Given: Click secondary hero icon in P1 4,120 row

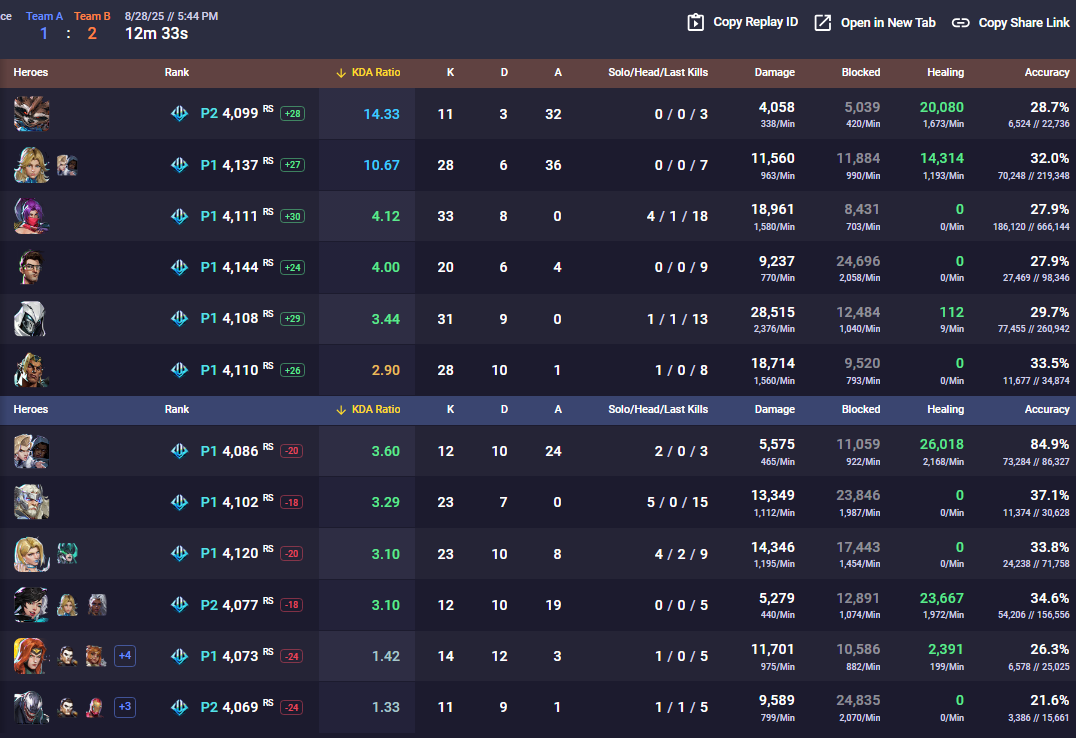Looking at the screenshot, I should (x=67, y=553).
